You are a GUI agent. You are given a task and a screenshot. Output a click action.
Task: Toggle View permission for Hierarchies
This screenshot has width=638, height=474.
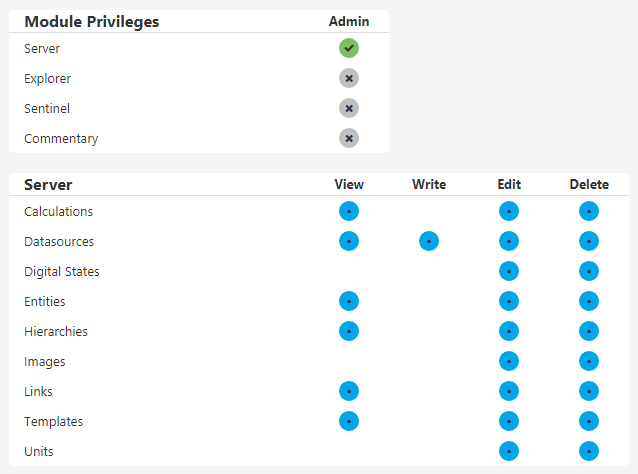[x=349, y=331]
